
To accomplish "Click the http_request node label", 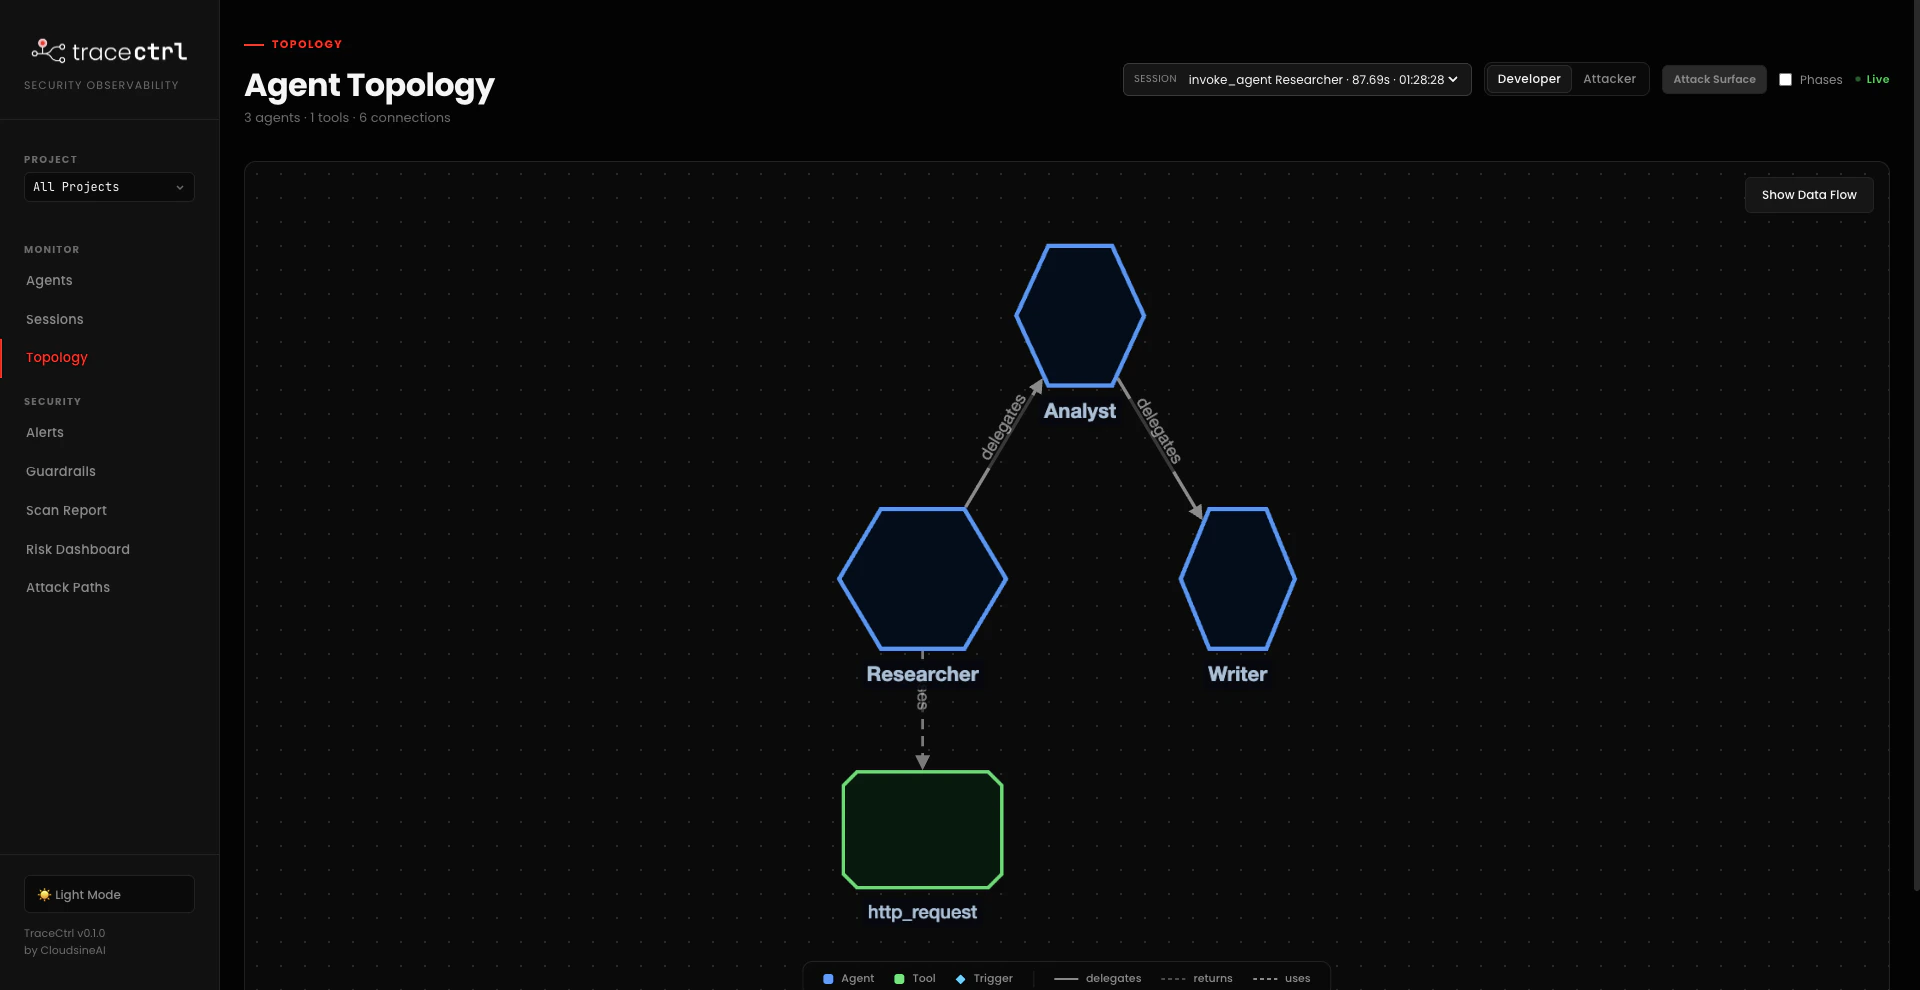I will (922, 912).
